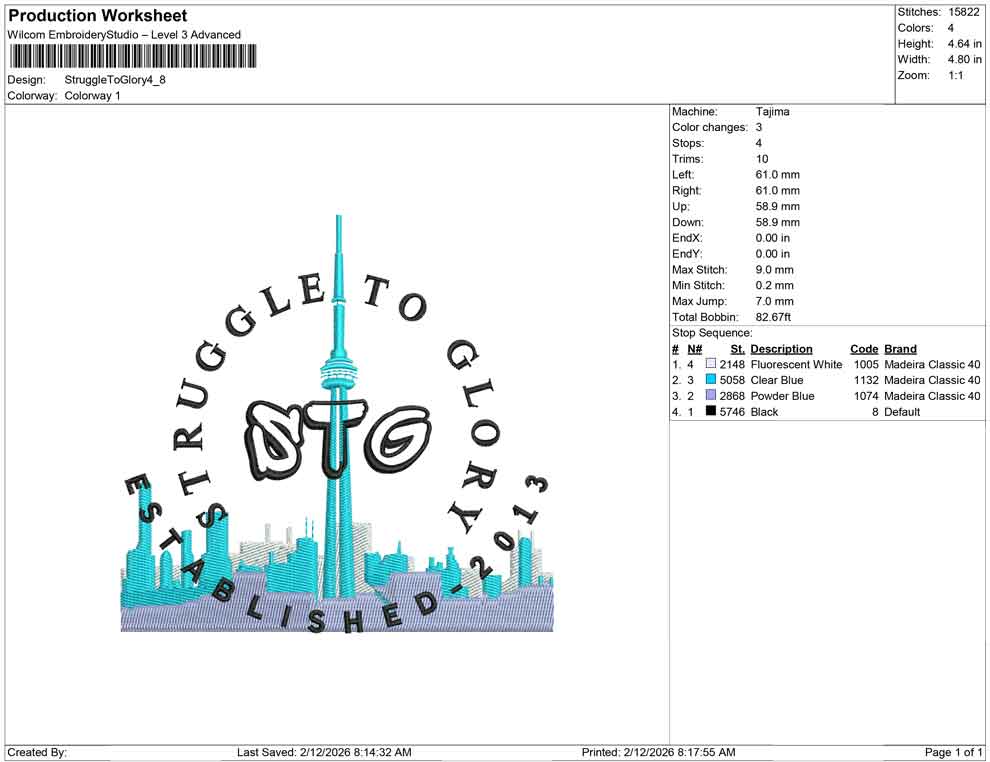
Task: Click the 'Stops:' label
Action: [x=688, y=143]
